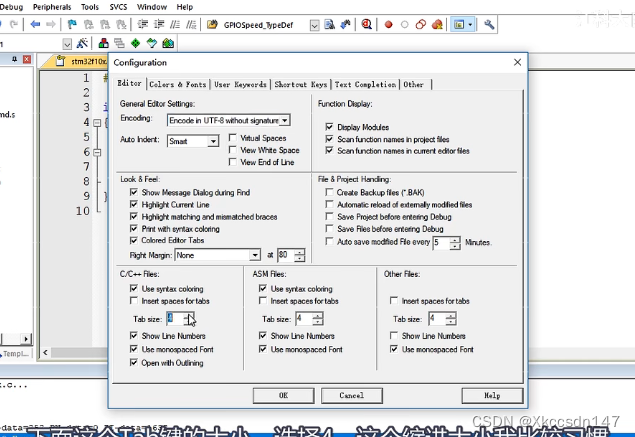This screenshot has height=437, width=635.
Task: Click the auto save minutes spinner
Action: coord(455,243)
